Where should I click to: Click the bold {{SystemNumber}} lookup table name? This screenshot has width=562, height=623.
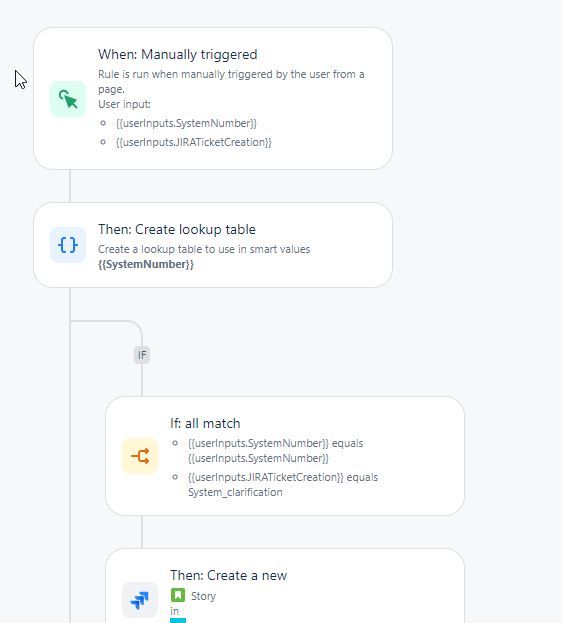(x=146, y=264)
